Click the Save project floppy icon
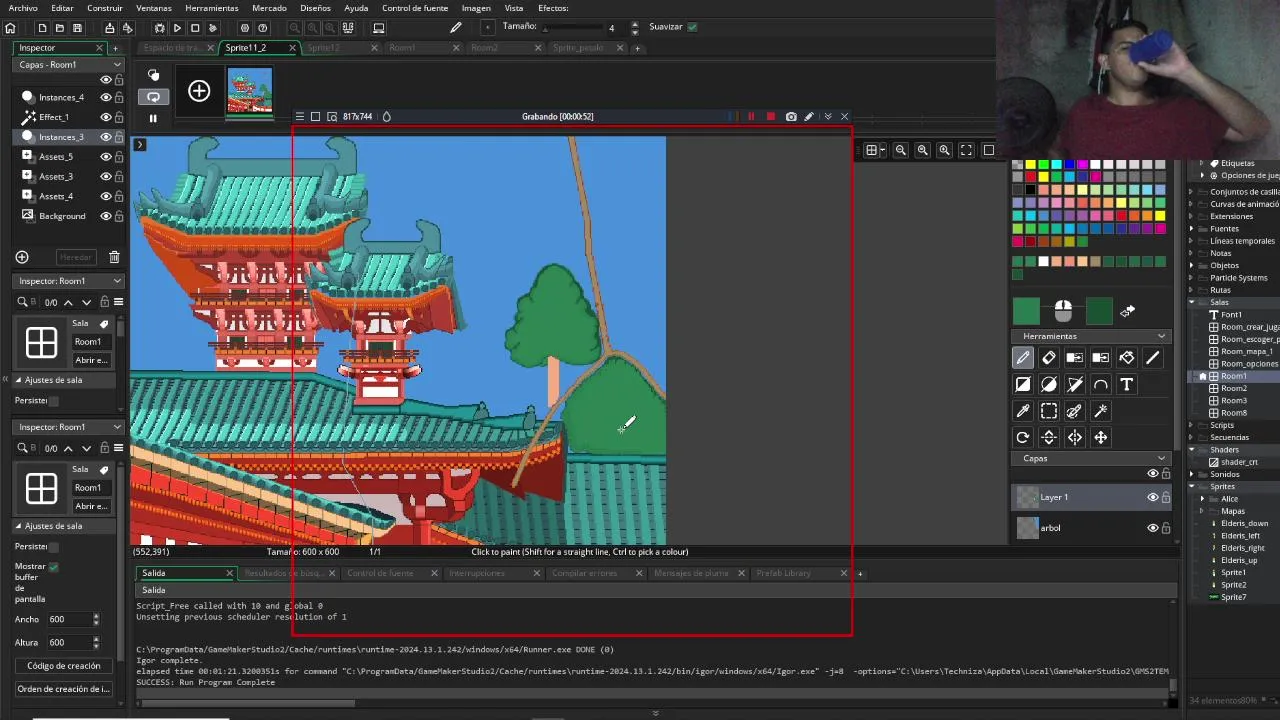 pos(77,28)
